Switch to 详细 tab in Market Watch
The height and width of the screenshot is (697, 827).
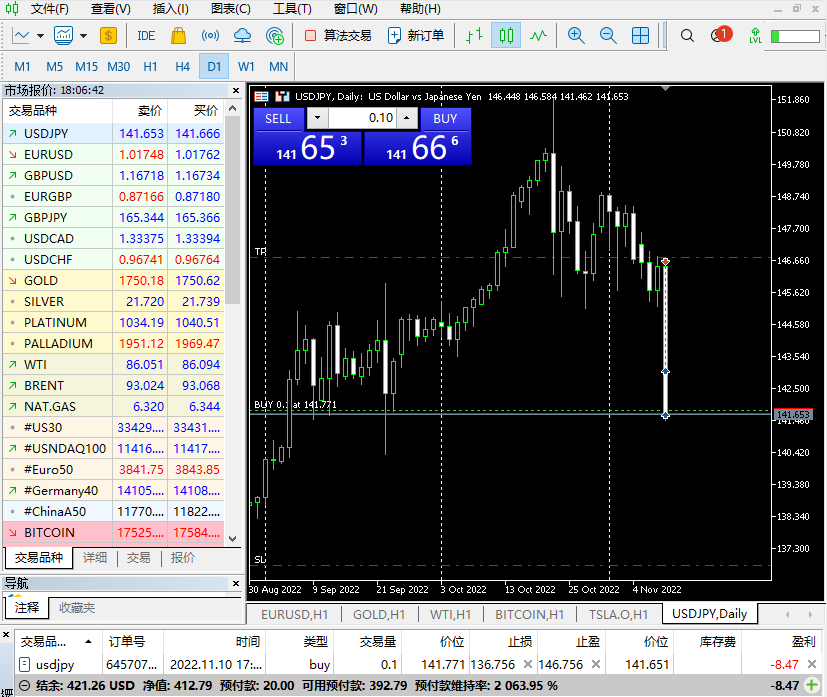pyautogui.click(x=95, y=558)
